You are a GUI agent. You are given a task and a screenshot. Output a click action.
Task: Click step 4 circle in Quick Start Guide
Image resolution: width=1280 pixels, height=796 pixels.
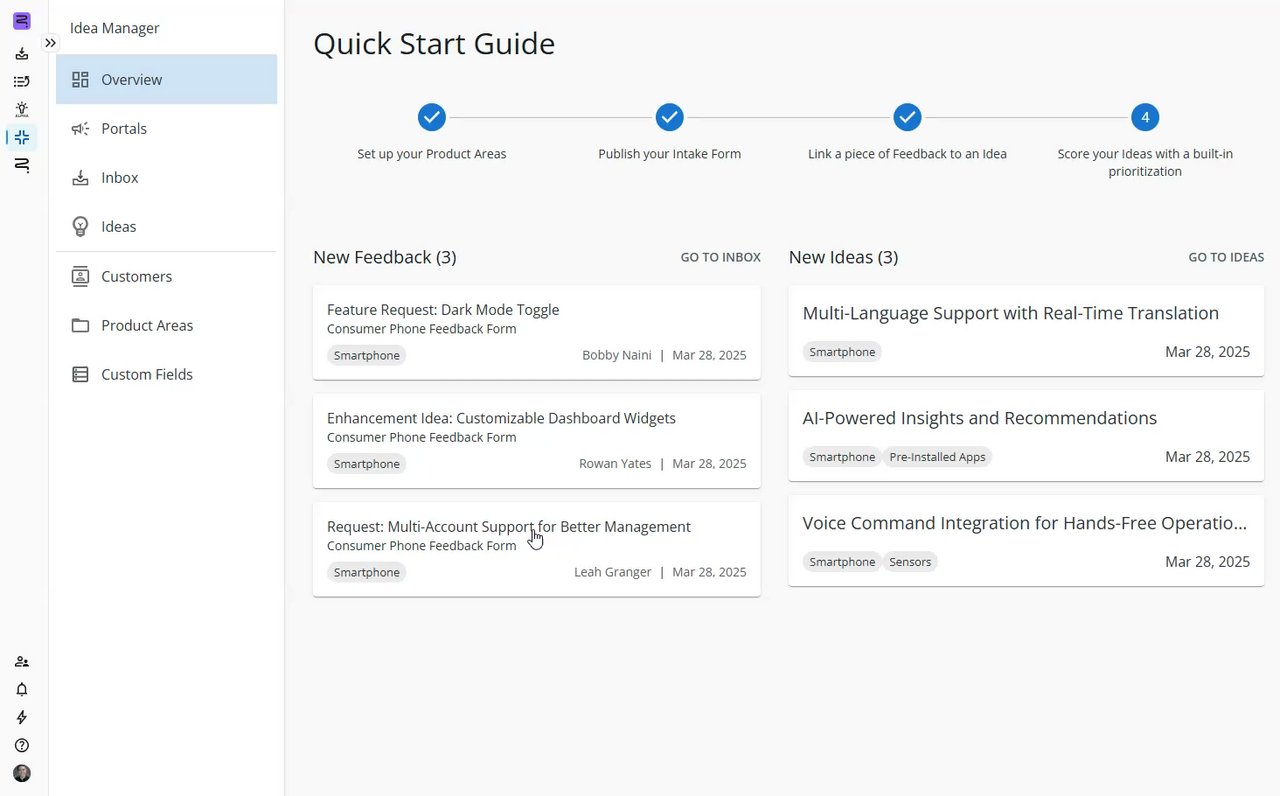[x=1145, y=118]
